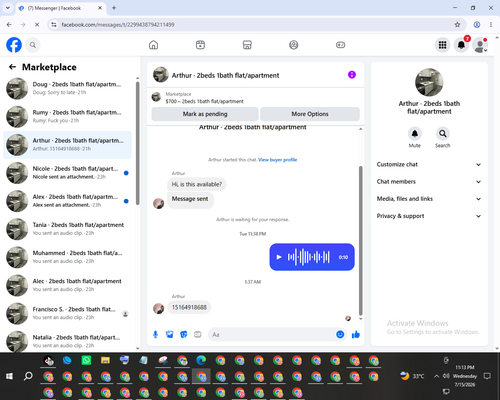Open the Natalia conversation
Image resolution: width=500 pixels, height=400 pixels.
tap(67, 341)
